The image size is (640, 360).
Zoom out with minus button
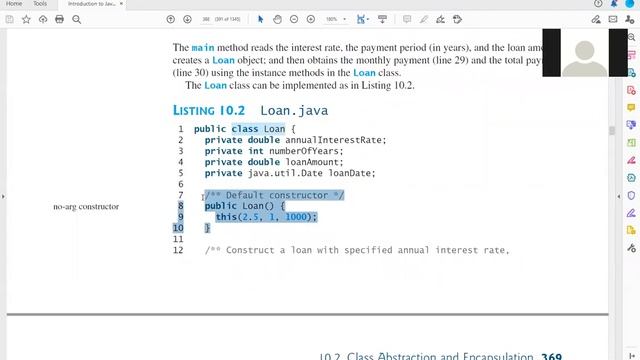(x=294, y=19)
